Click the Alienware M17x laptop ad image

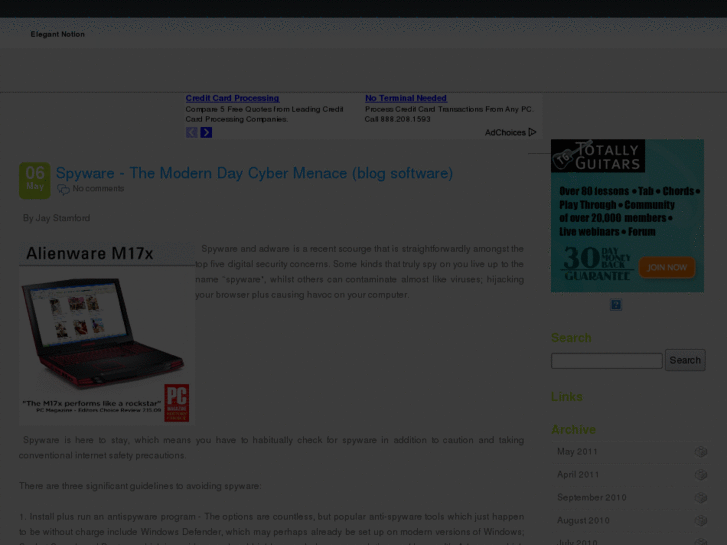coord(107,333)
